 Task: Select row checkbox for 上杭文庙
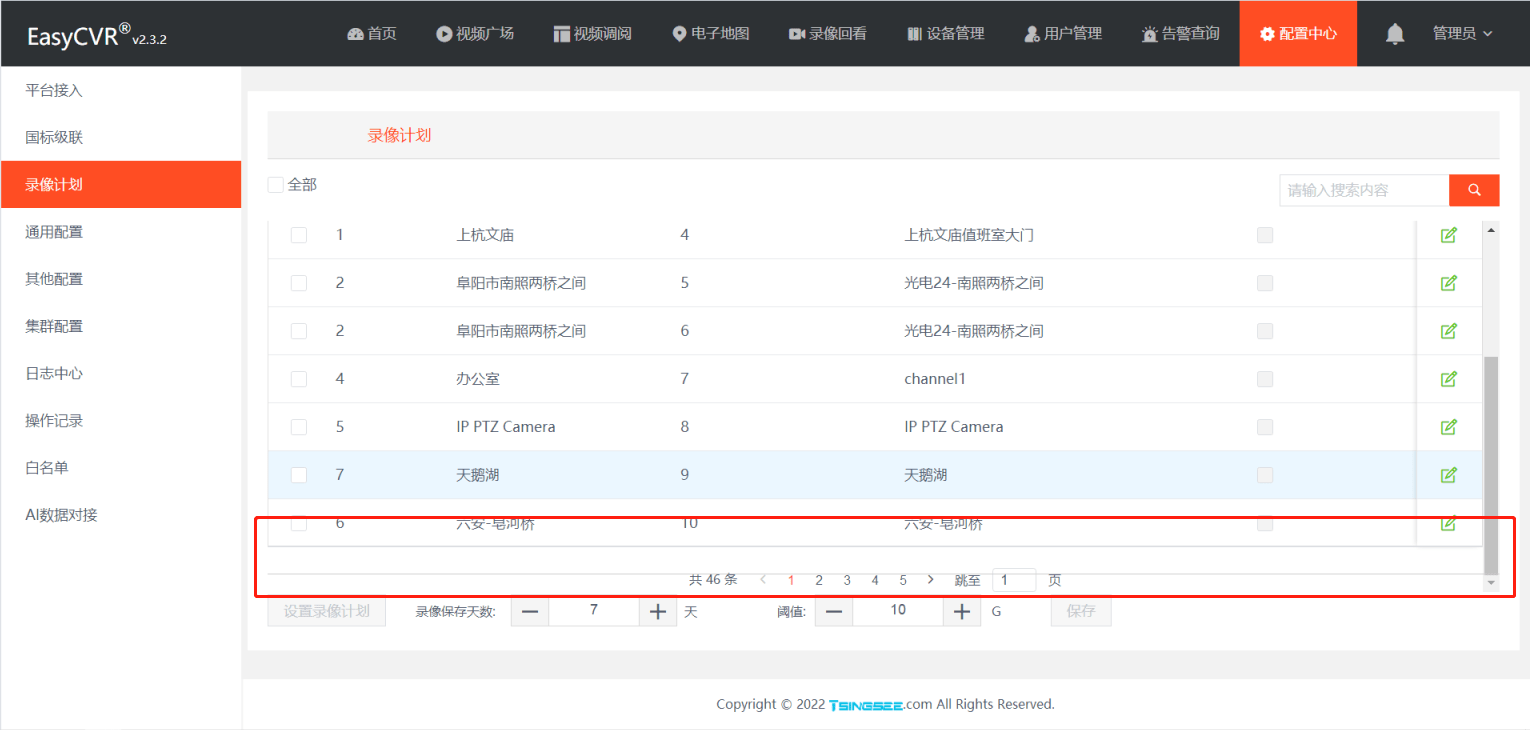click(x=299, y=235)
